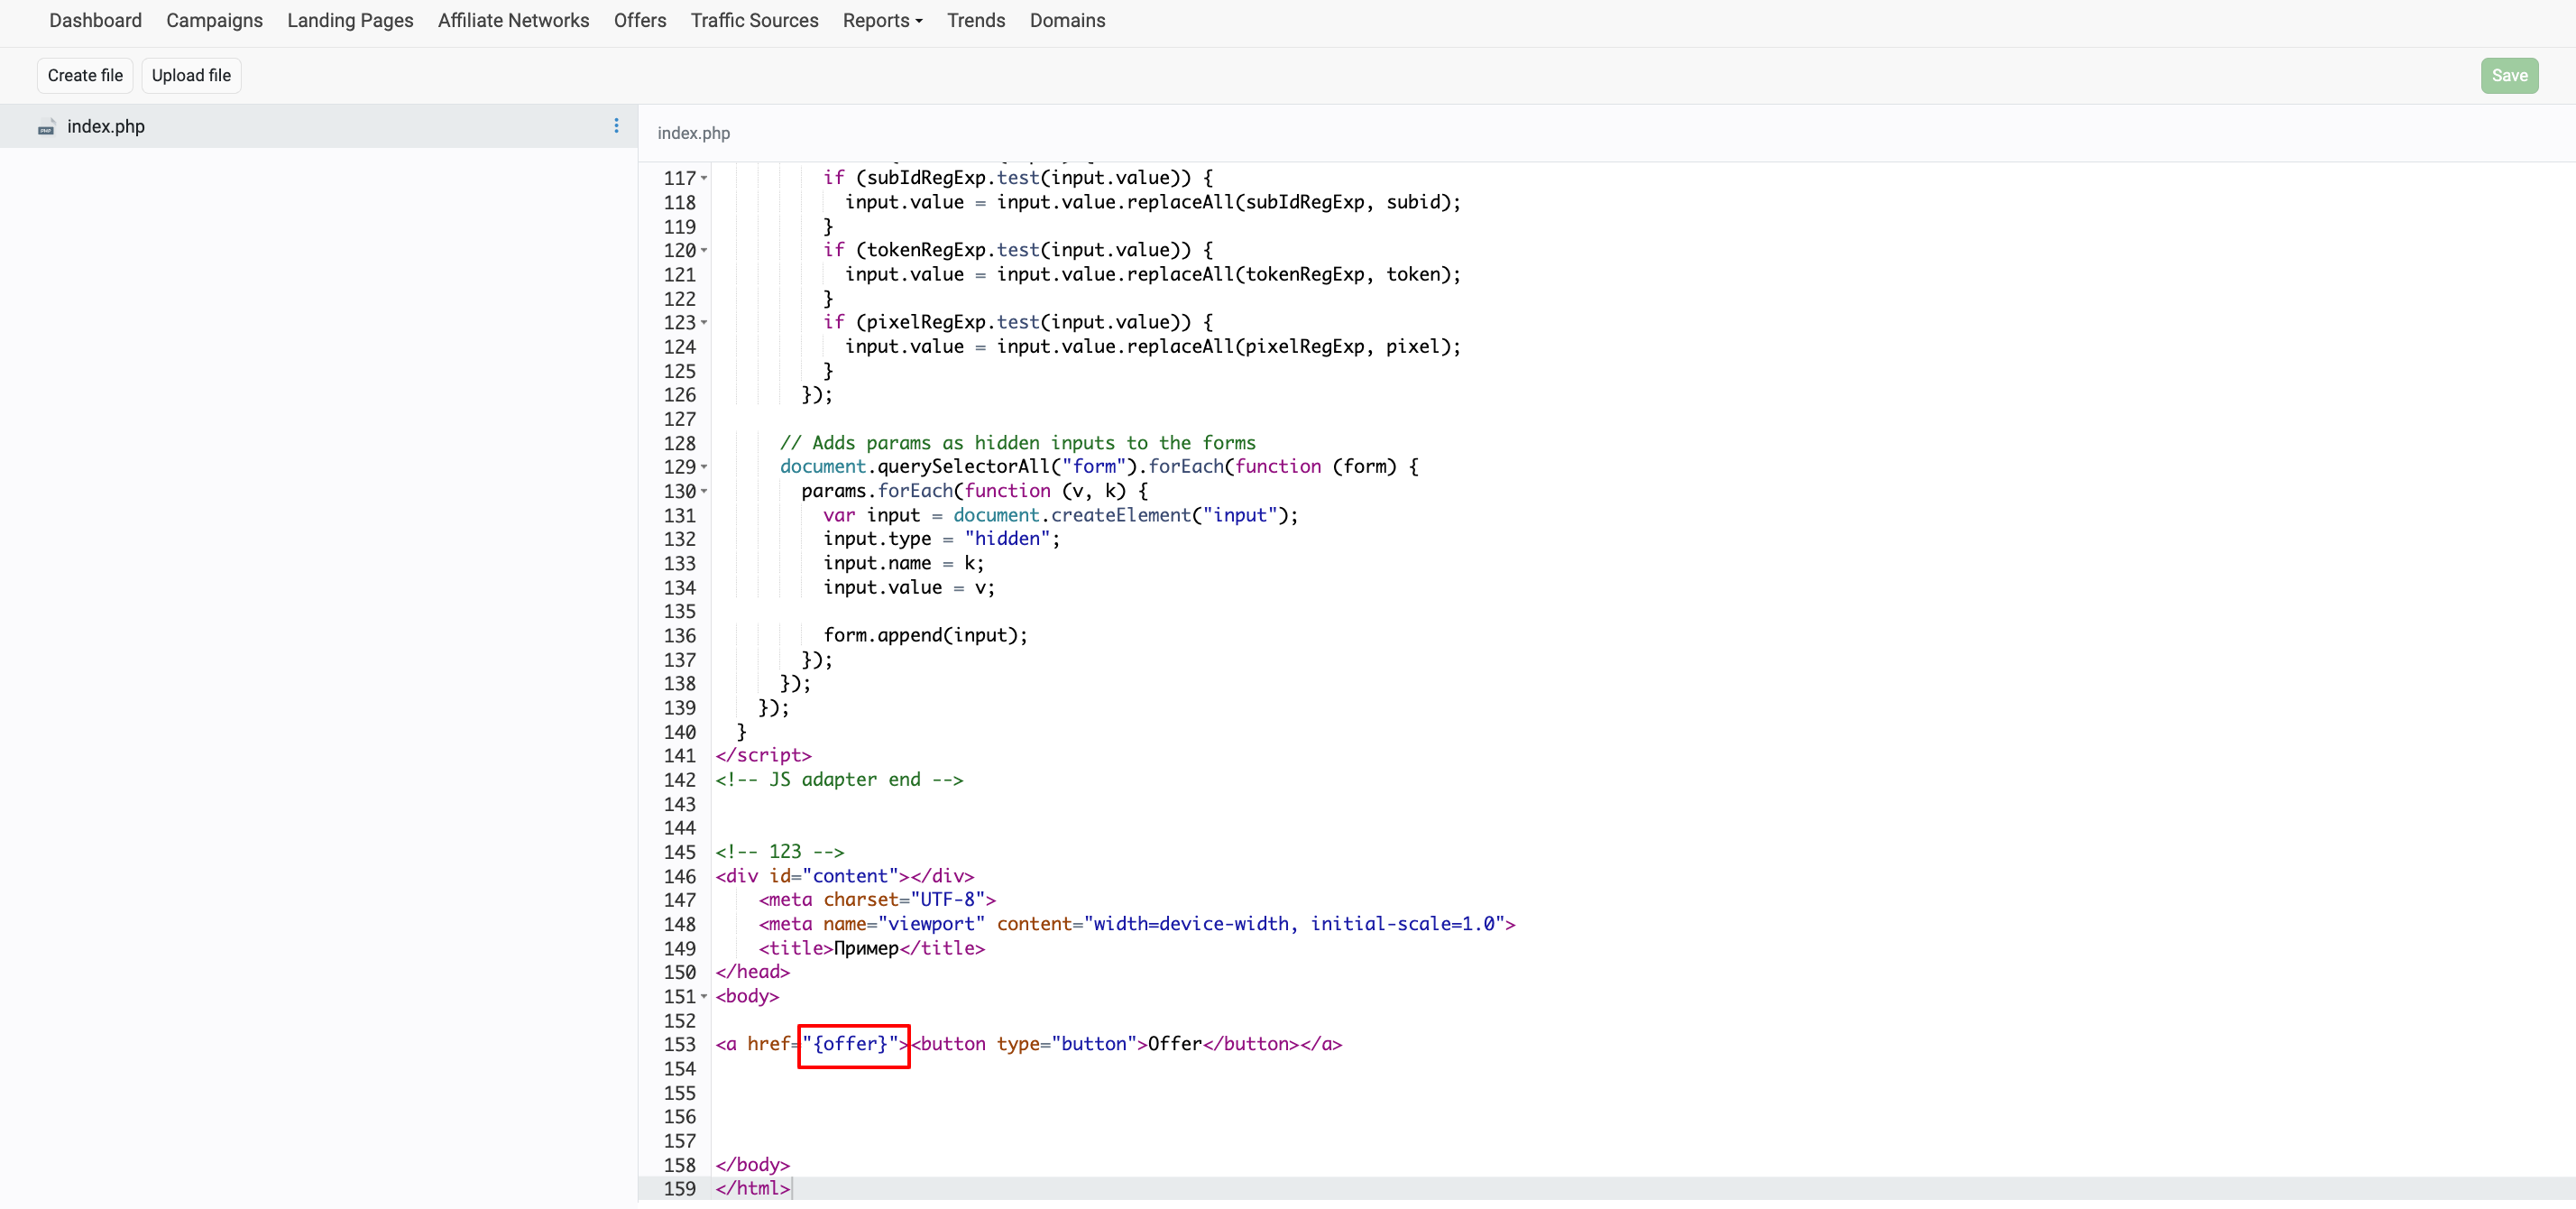Click line number 145 in gutter
The height and width of the screenshot is (1209, 2576).
pos(679,852)
